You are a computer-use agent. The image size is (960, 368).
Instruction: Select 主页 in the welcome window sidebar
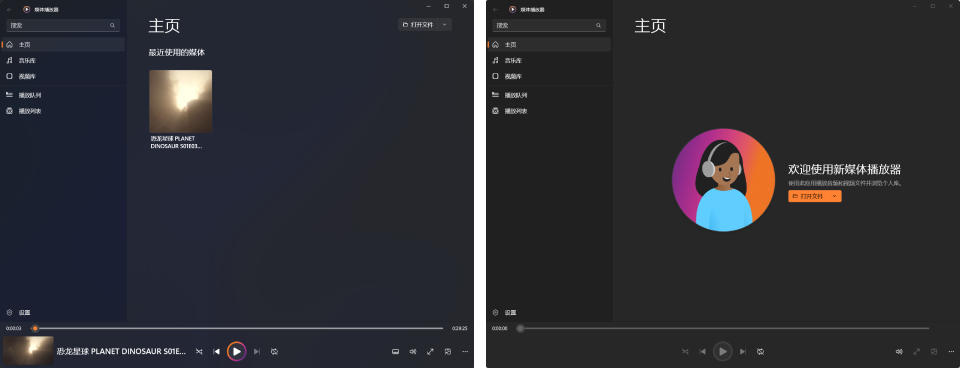point(549,45)
